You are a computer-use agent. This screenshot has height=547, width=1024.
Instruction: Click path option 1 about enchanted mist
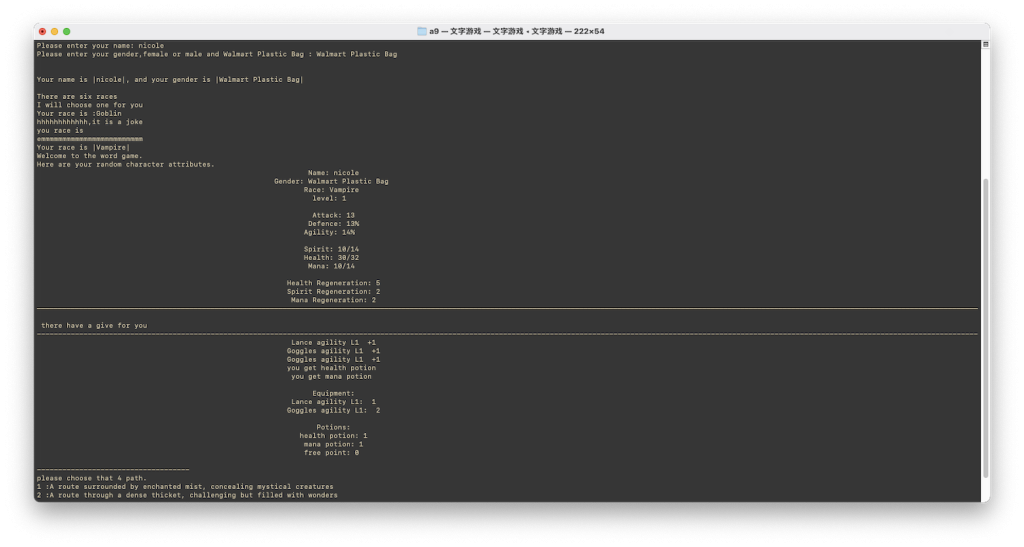click(184, 487)
